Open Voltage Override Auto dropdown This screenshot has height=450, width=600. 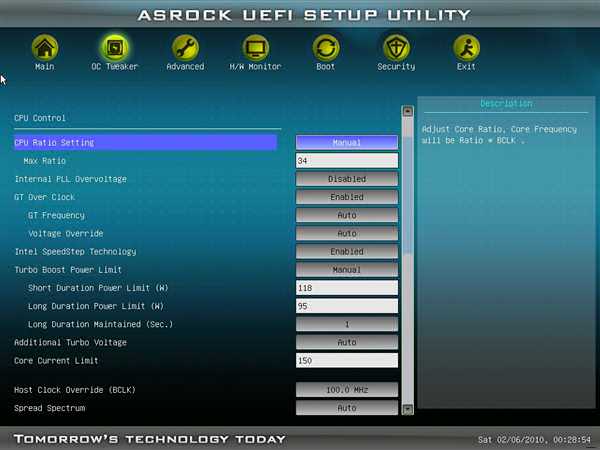pyautogui.click(x=347, y=233)
